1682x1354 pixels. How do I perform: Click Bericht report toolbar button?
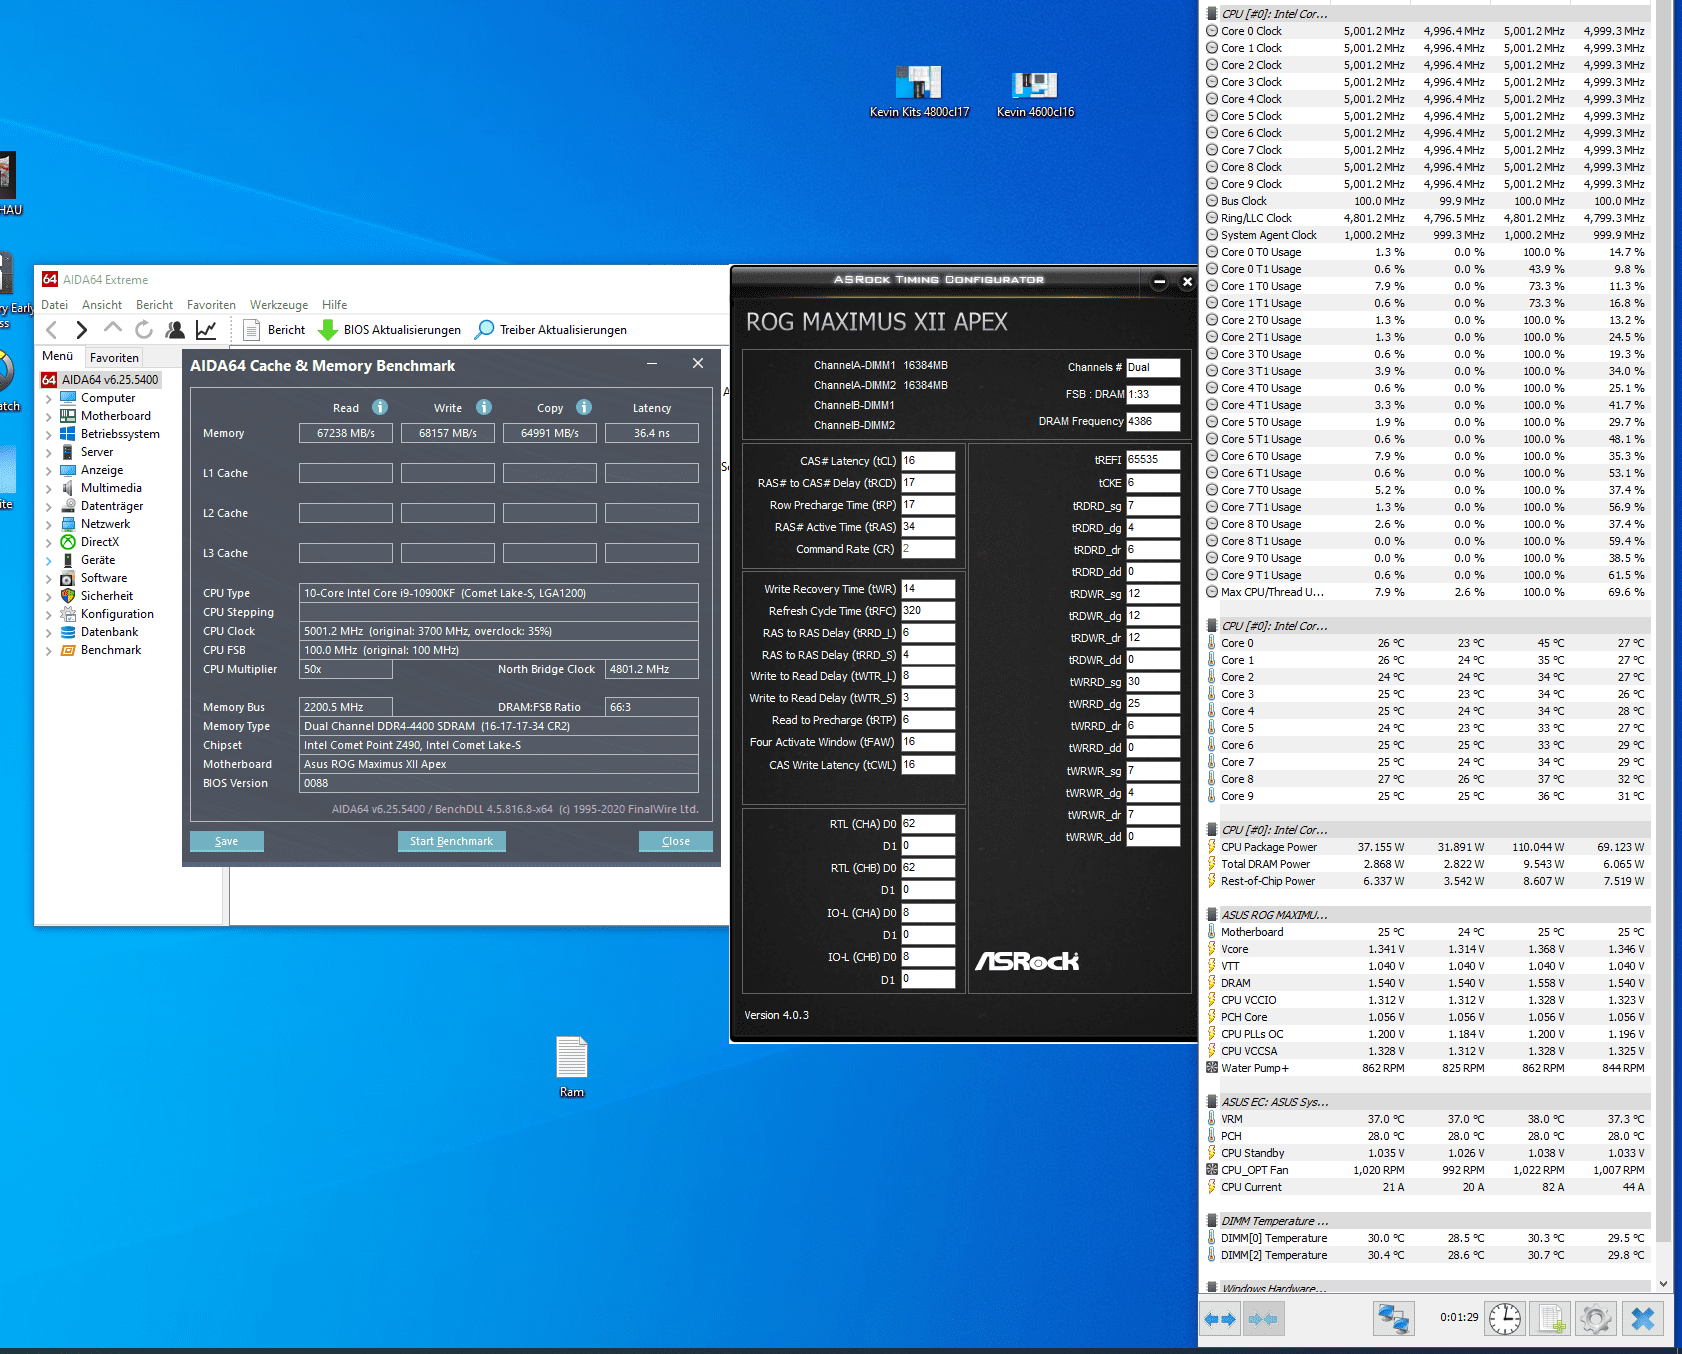coord(274,330)
